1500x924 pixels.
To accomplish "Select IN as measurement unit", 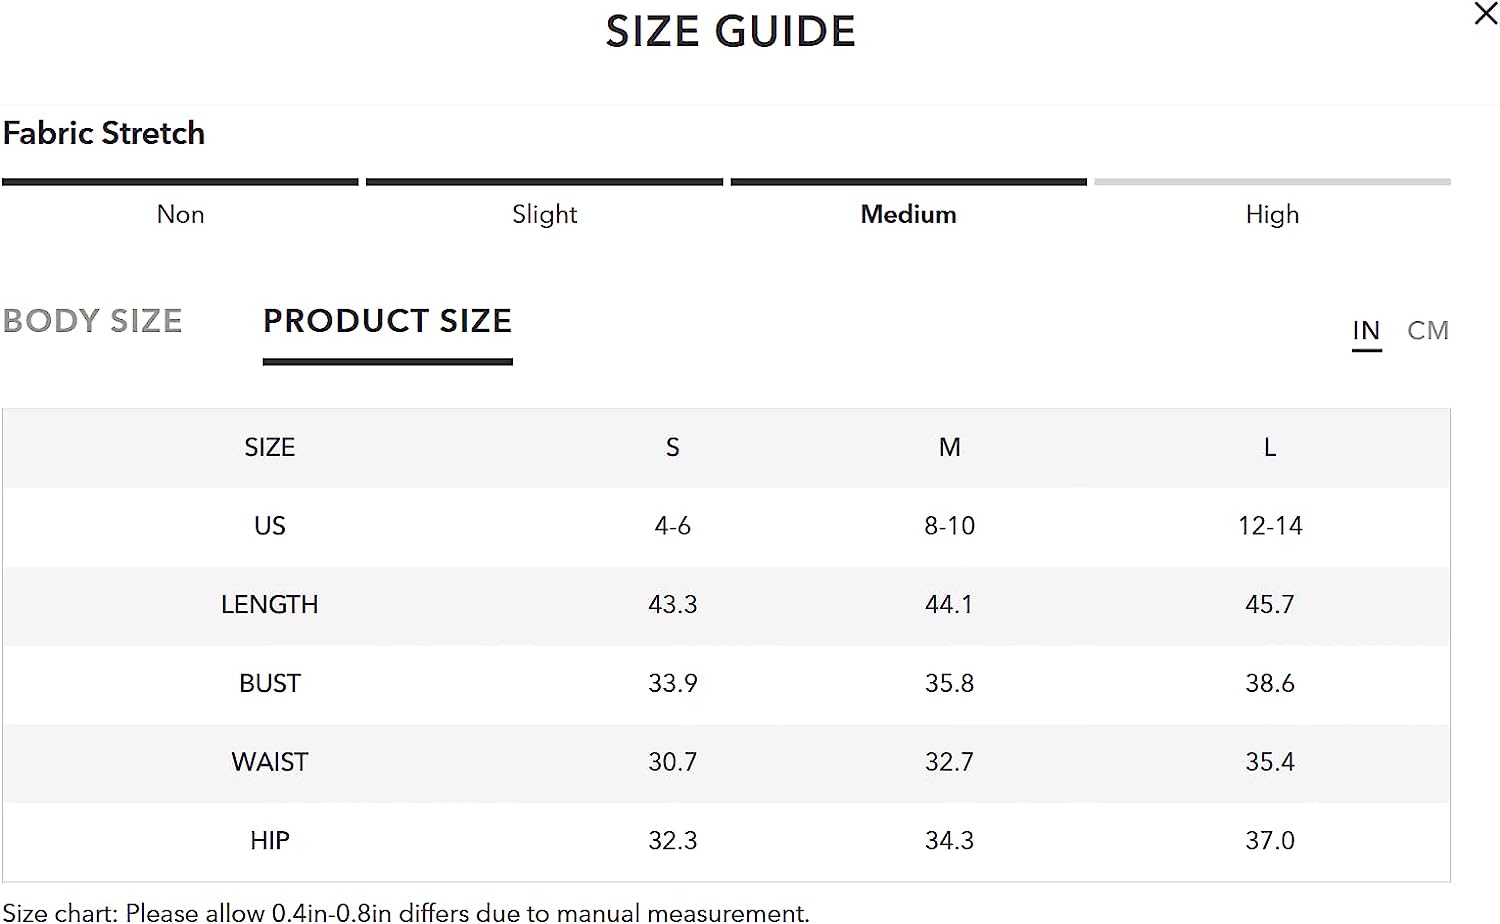I will pyautogui.click(x=1366, y=331).
